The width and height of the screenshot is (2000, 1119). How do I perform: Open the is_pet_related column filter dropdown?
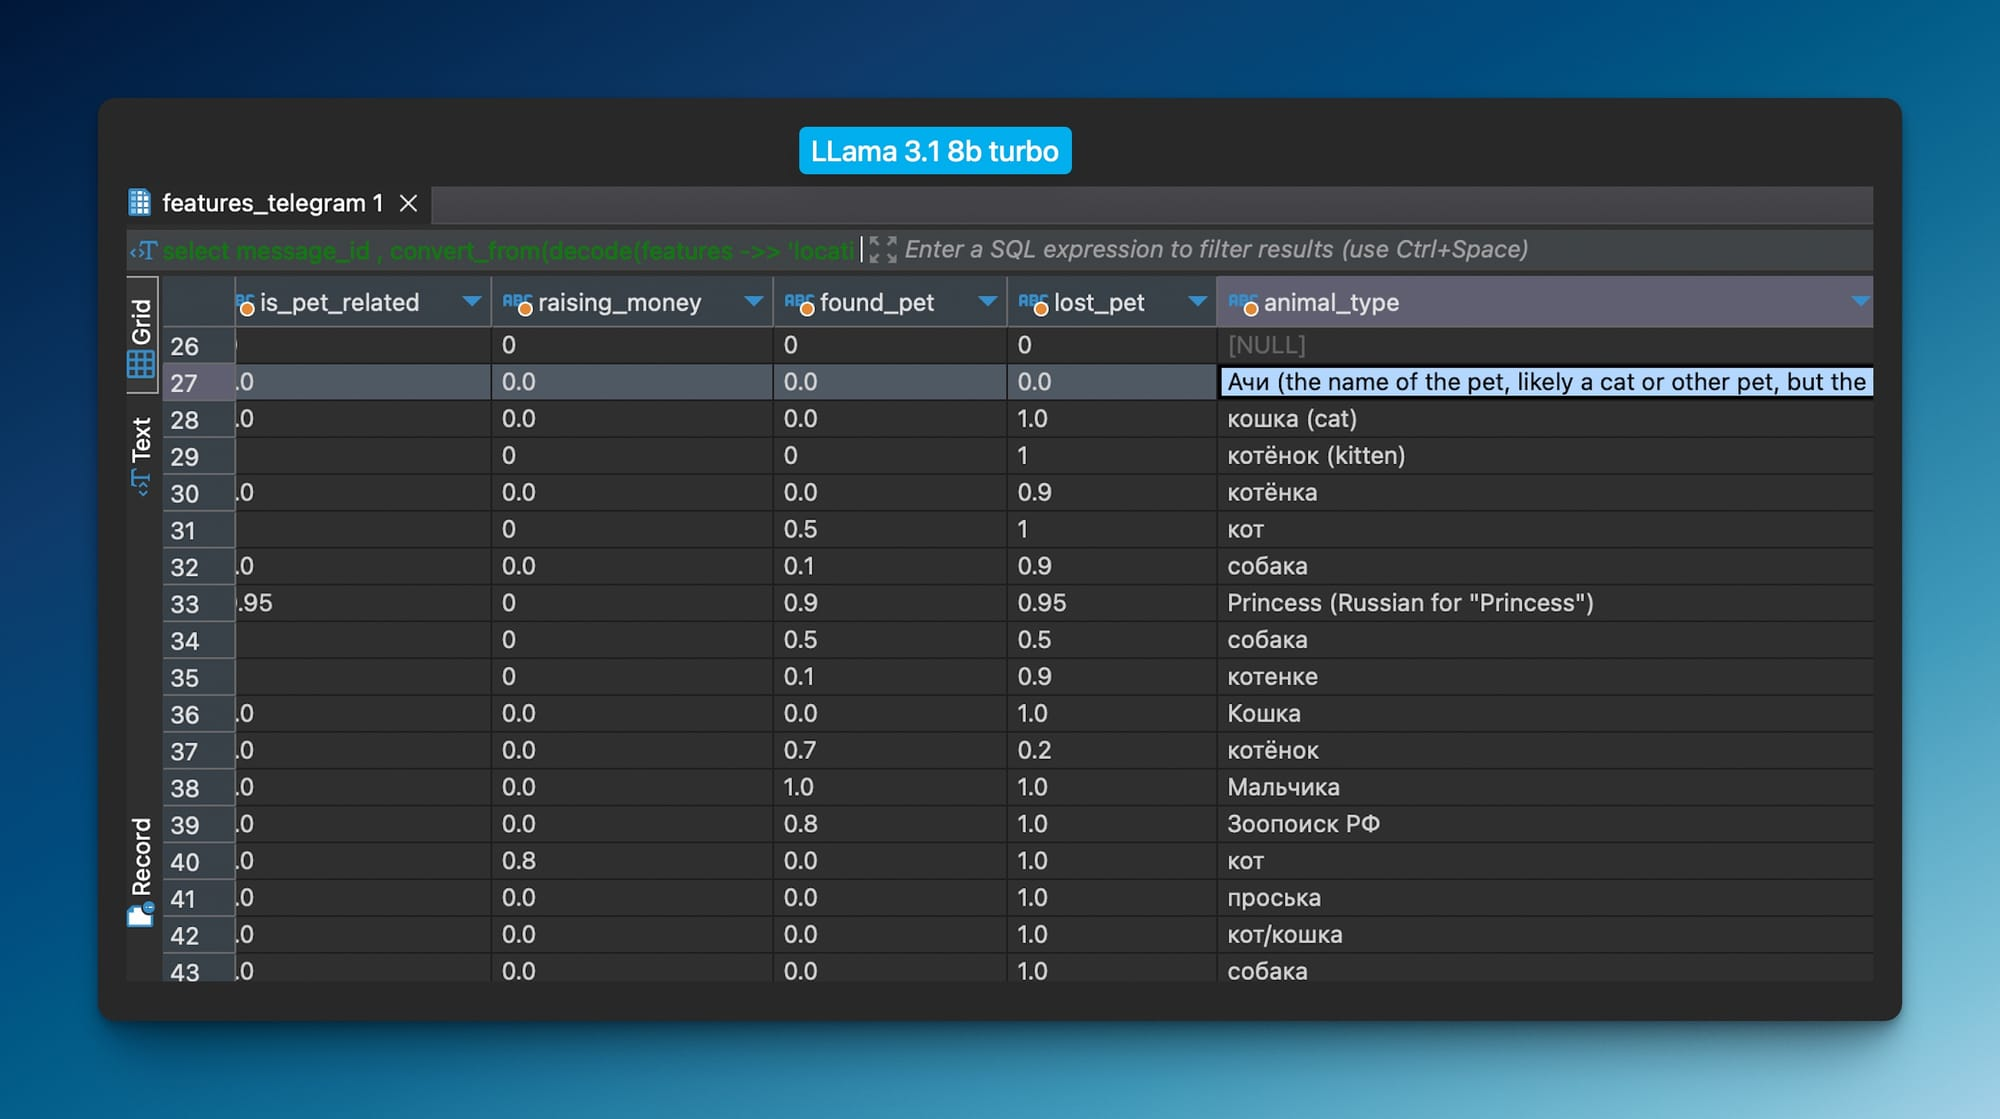coord(471,302)
